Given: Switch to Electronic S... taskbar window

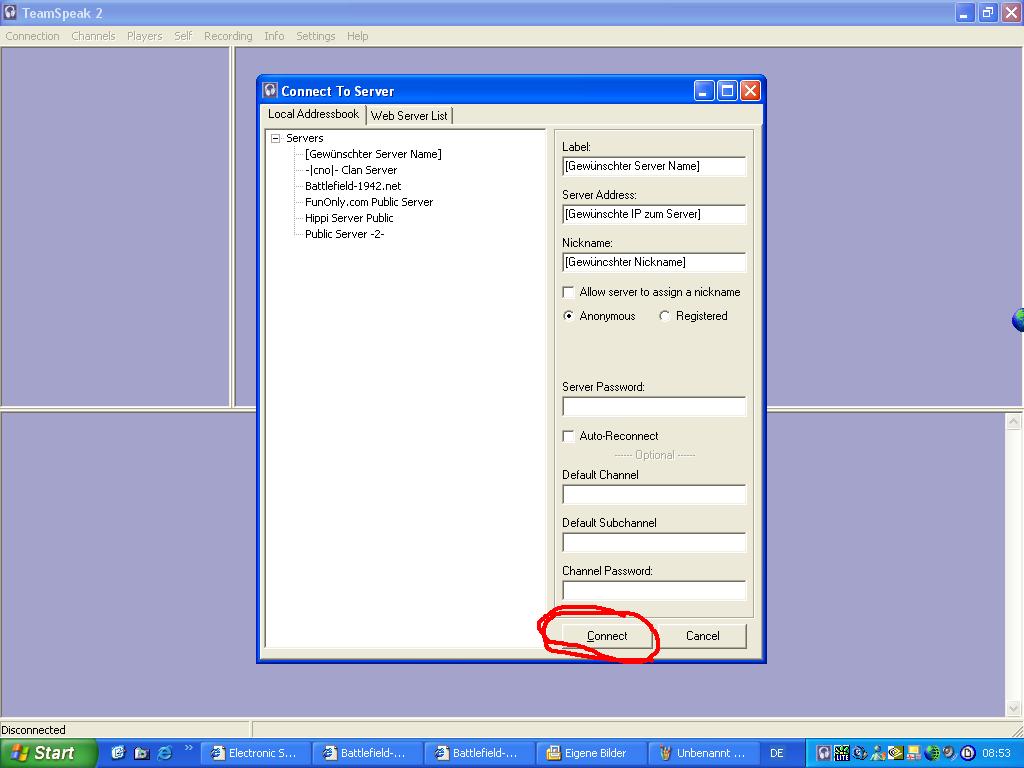Looking at the screenshot, I should (255, 753).
